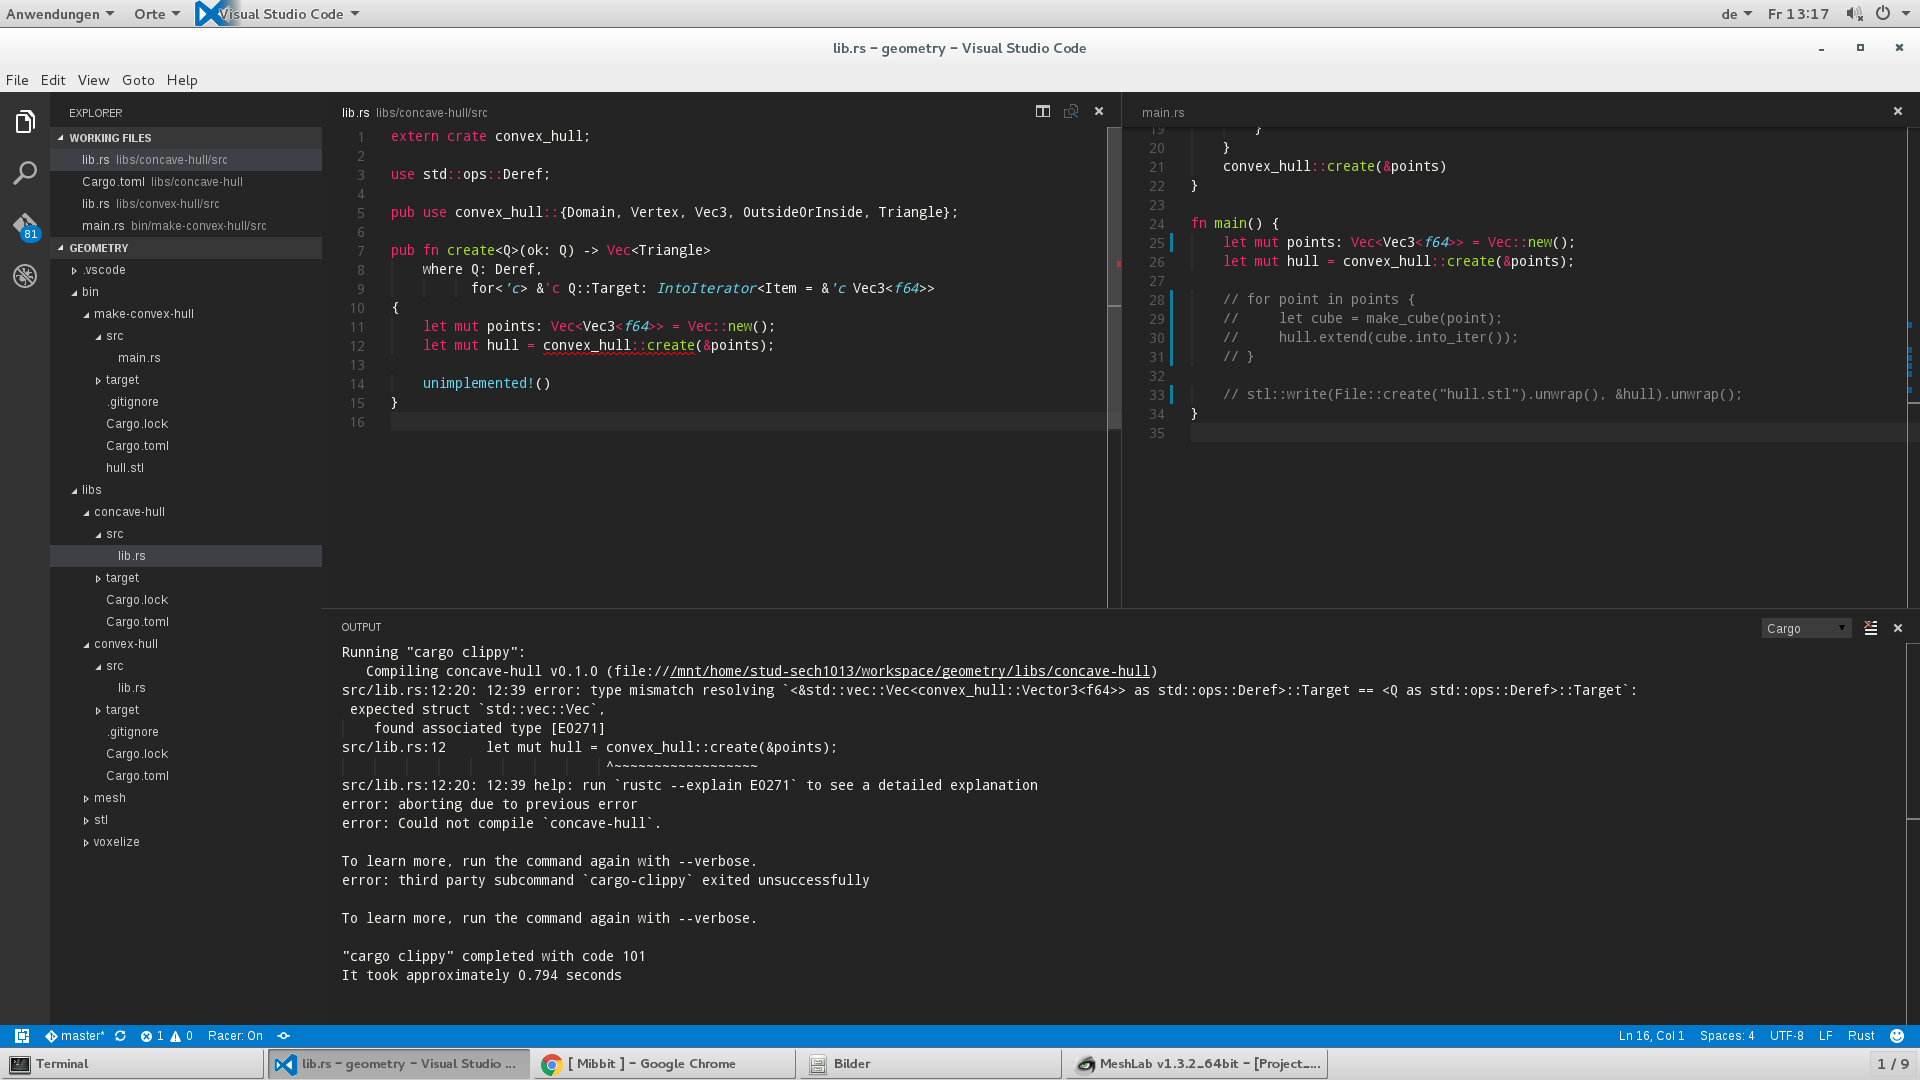The image size is (1920, 1080).
Task: Follow the concave-hull file path link
Action: tap(910, 671)
